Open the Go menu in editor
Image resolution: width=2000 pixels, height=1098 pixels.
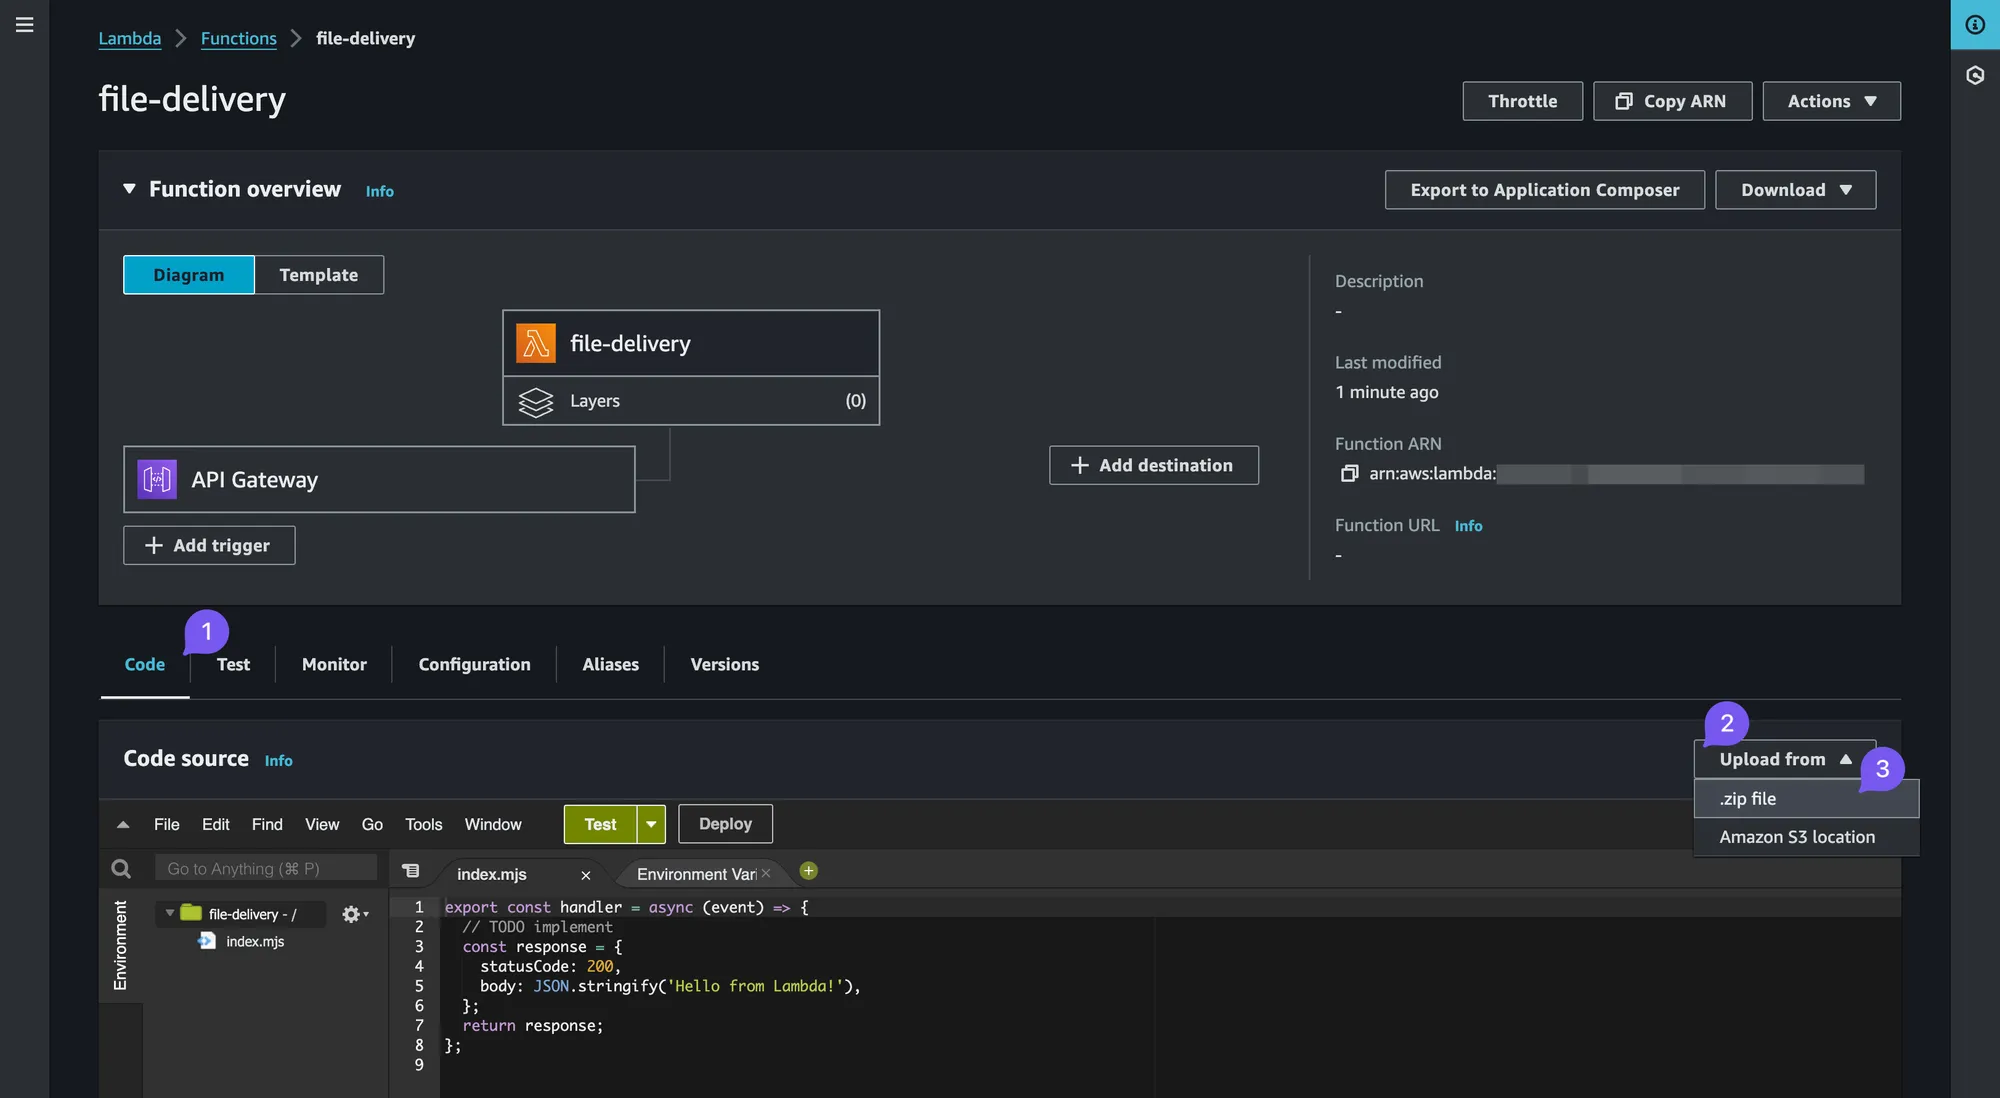372,824
